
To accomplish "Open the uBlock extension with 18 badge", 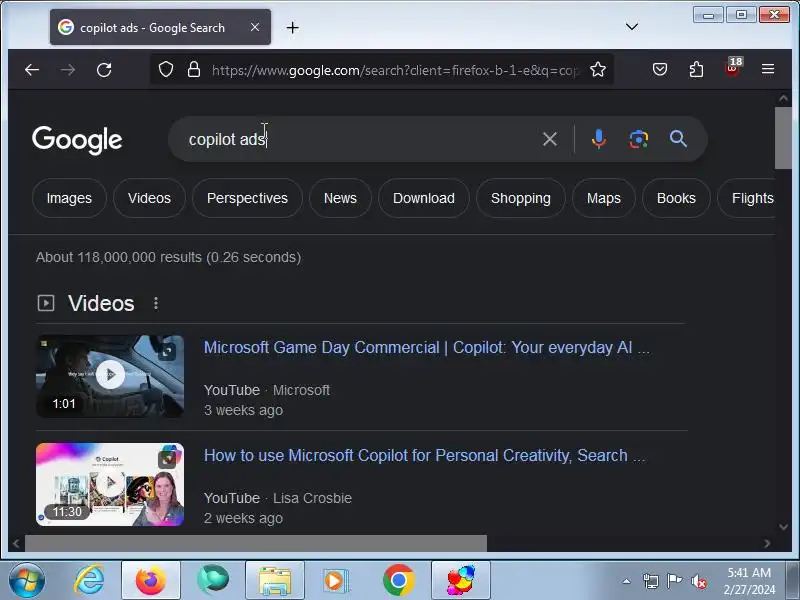I will (x=733, y=68).
